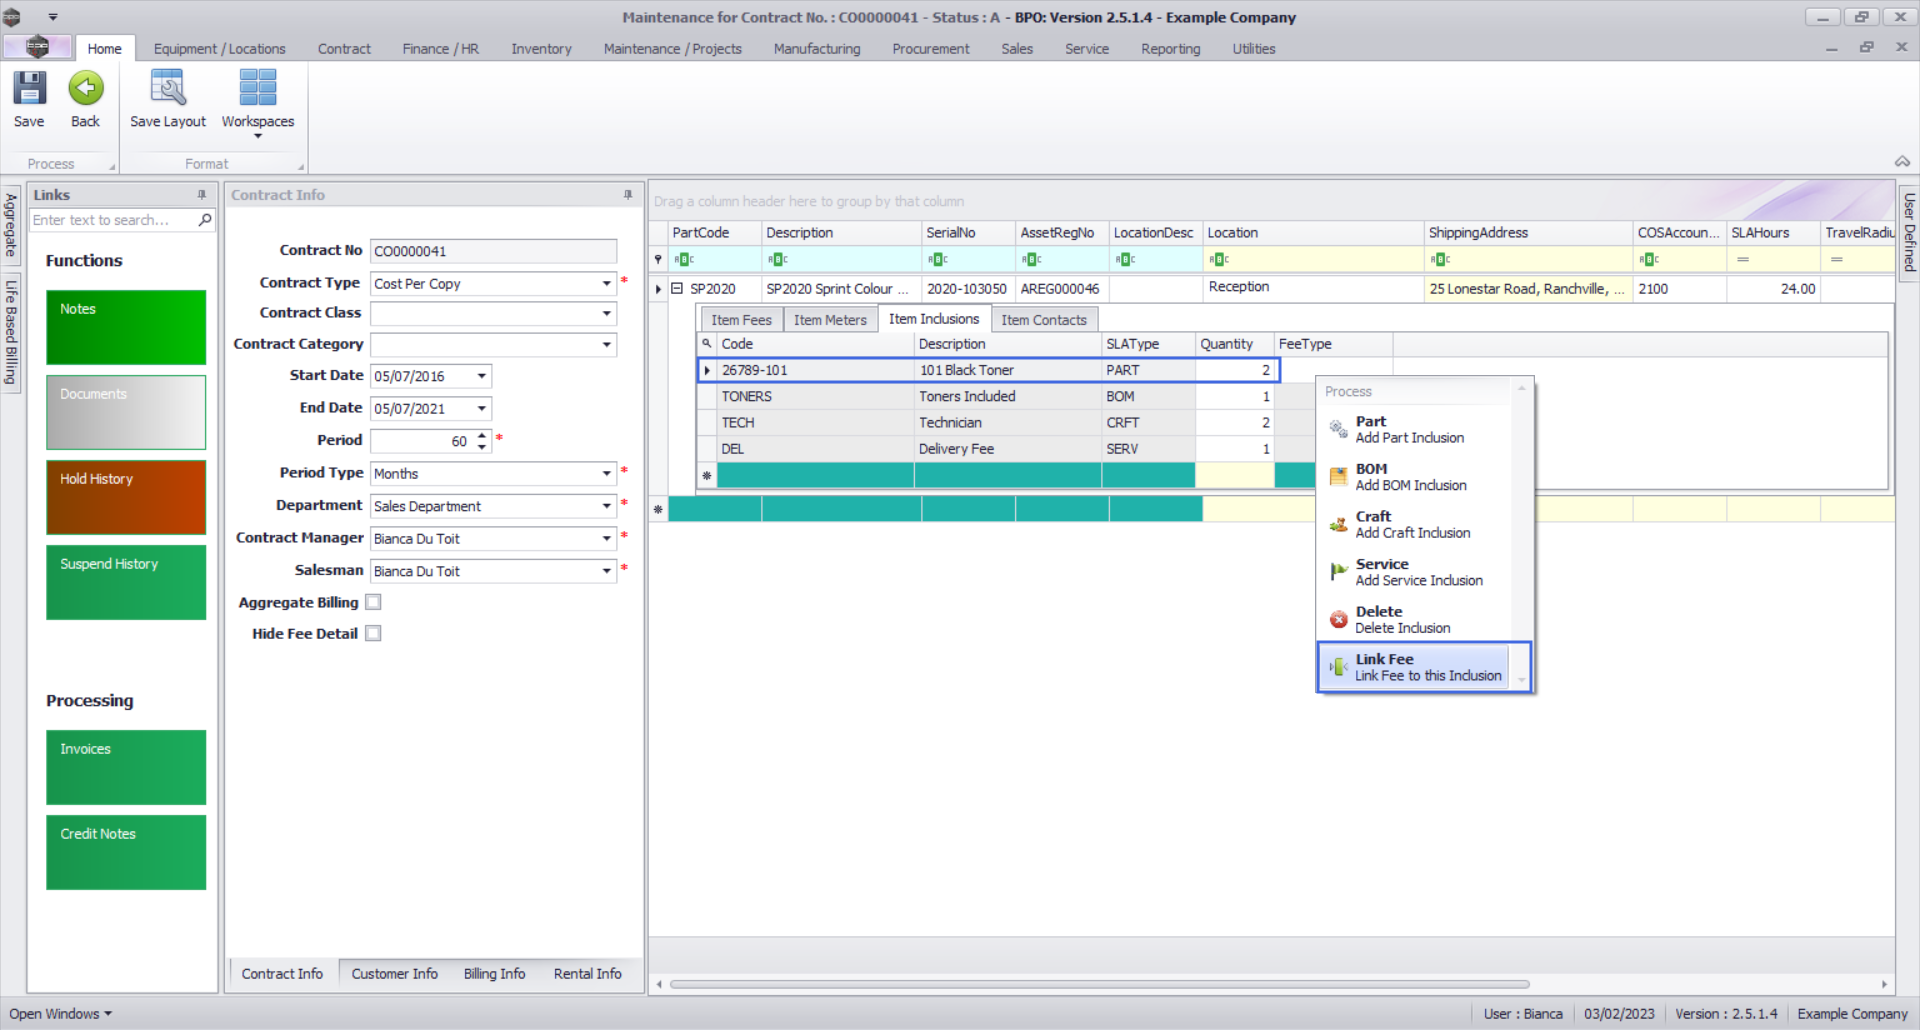Open the Billing Info tab
1920x1030 pixels.
(x=494, y=974)
